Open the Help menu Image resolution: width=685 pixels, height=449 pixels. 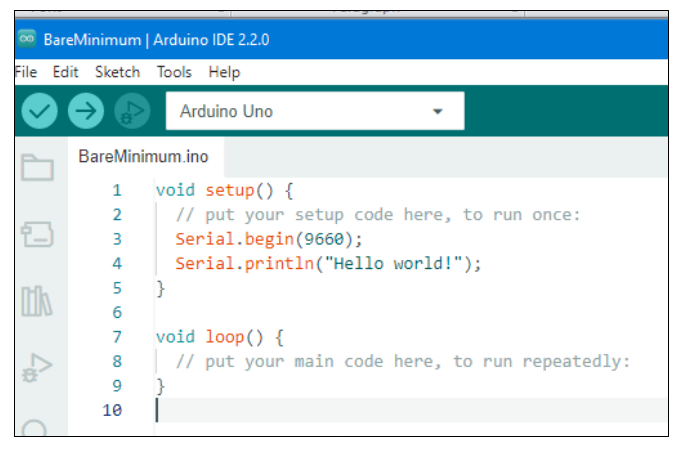pyautogui.click(x=224, y=72)
